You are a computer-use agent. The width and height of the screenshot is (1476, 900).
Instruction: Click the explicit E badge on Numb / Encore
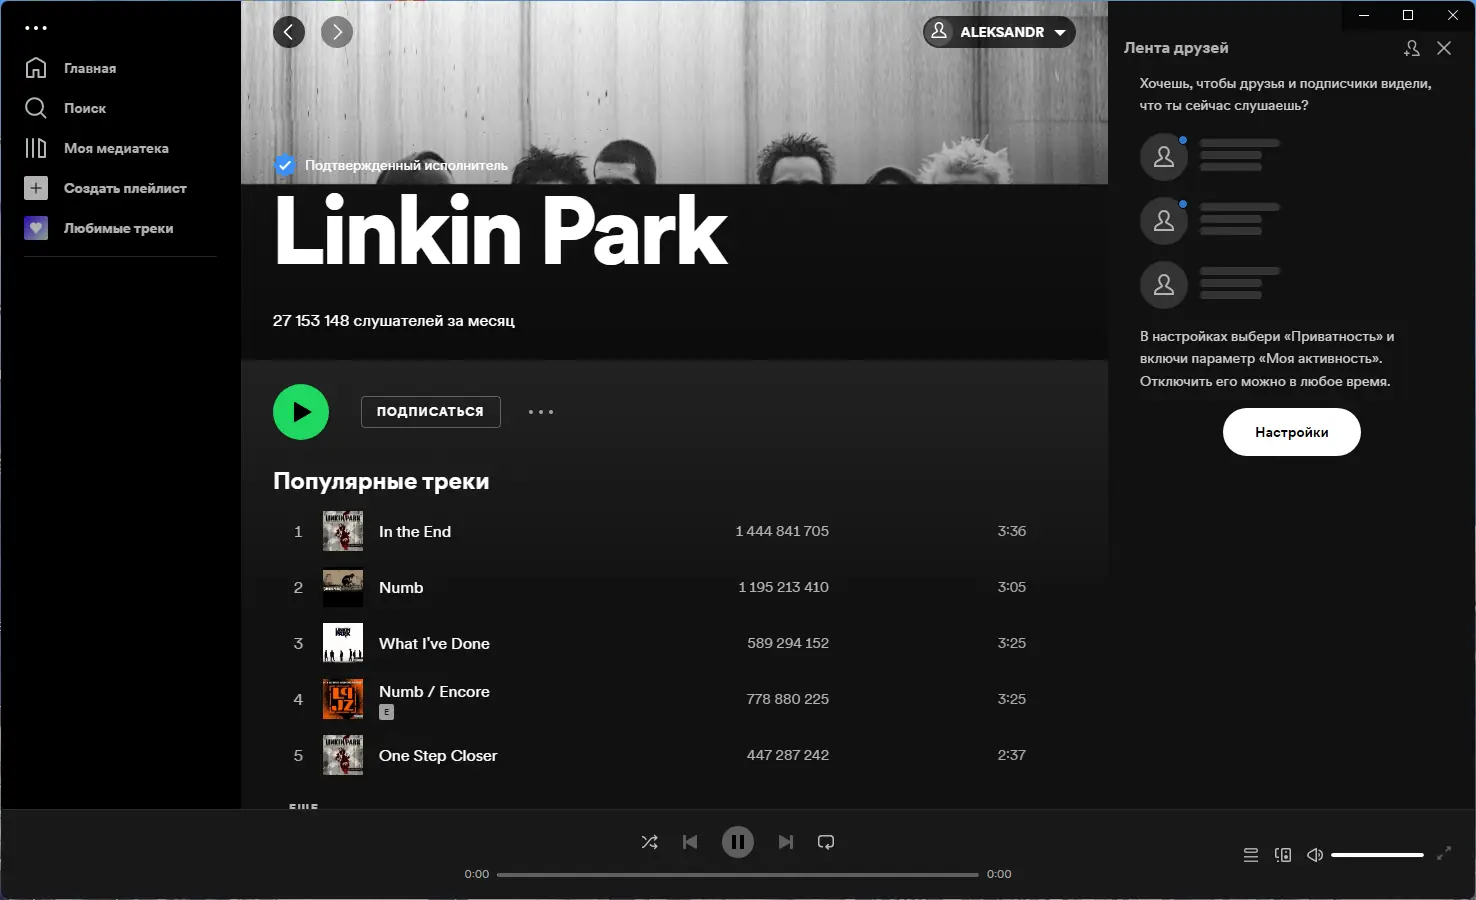[387, 712]
